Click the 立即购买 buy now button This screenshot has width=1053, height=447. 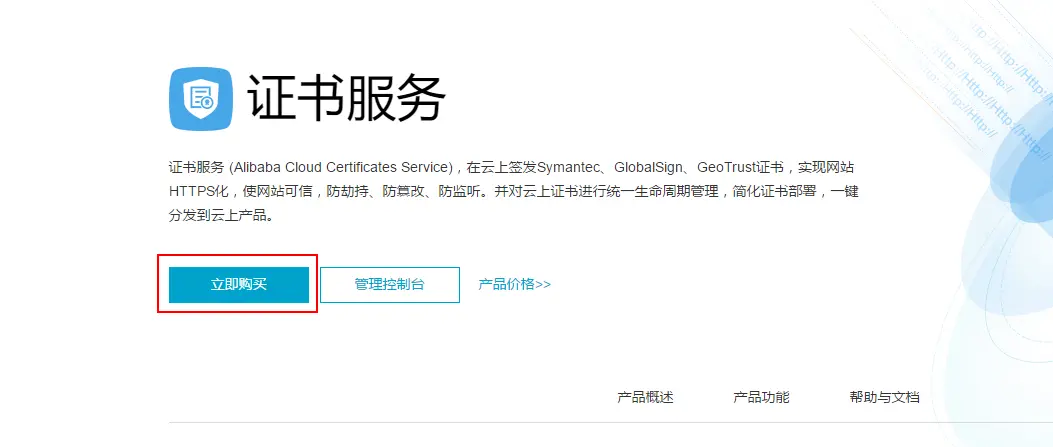point(238,285)
